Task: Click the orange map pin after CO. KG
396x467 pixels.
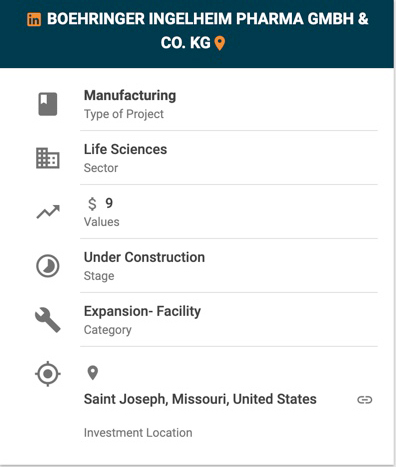Action: click(x=219, y=43)
